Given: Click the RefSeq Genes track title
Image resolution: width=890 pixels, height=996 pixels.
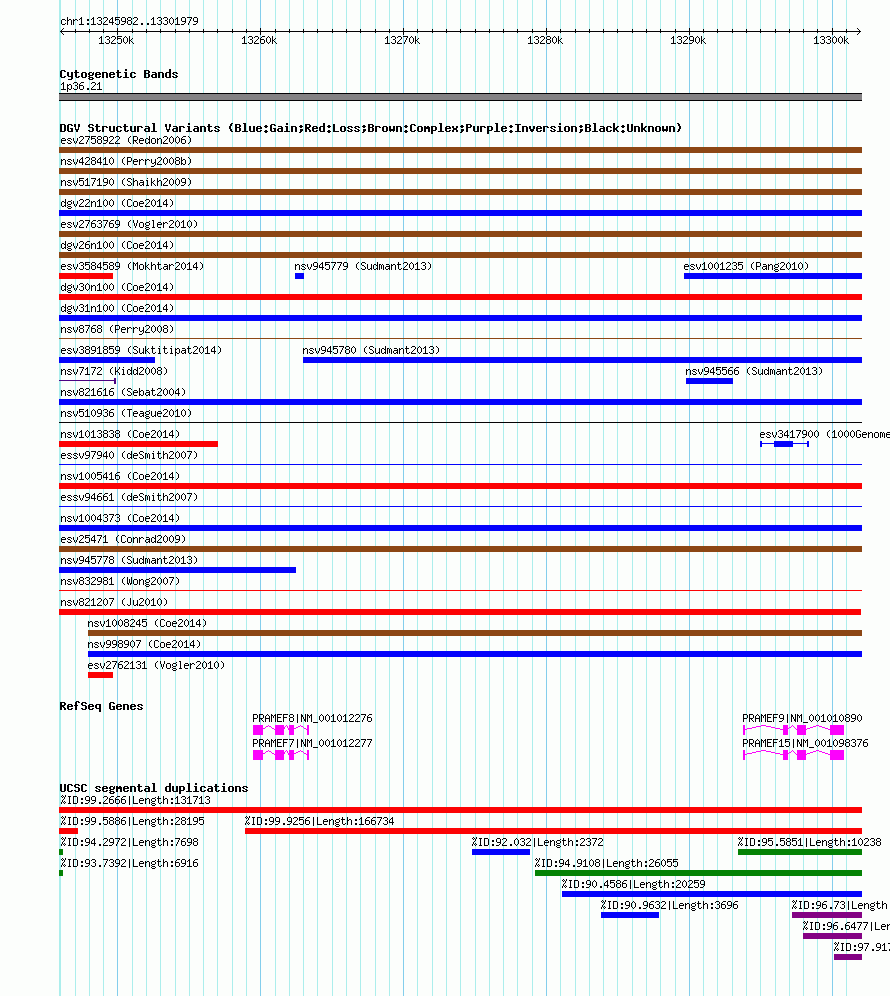Looking at the screenshot, I should tap(101, 706).
